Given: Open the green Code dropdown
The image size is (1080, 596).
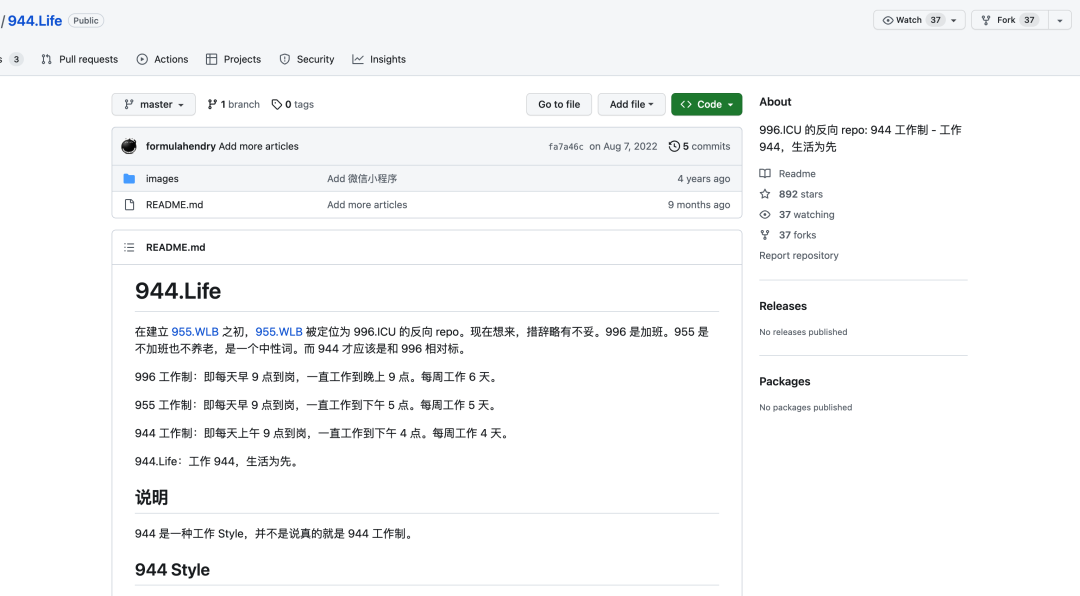Looking at the screenshot, I should coord(707,104).
